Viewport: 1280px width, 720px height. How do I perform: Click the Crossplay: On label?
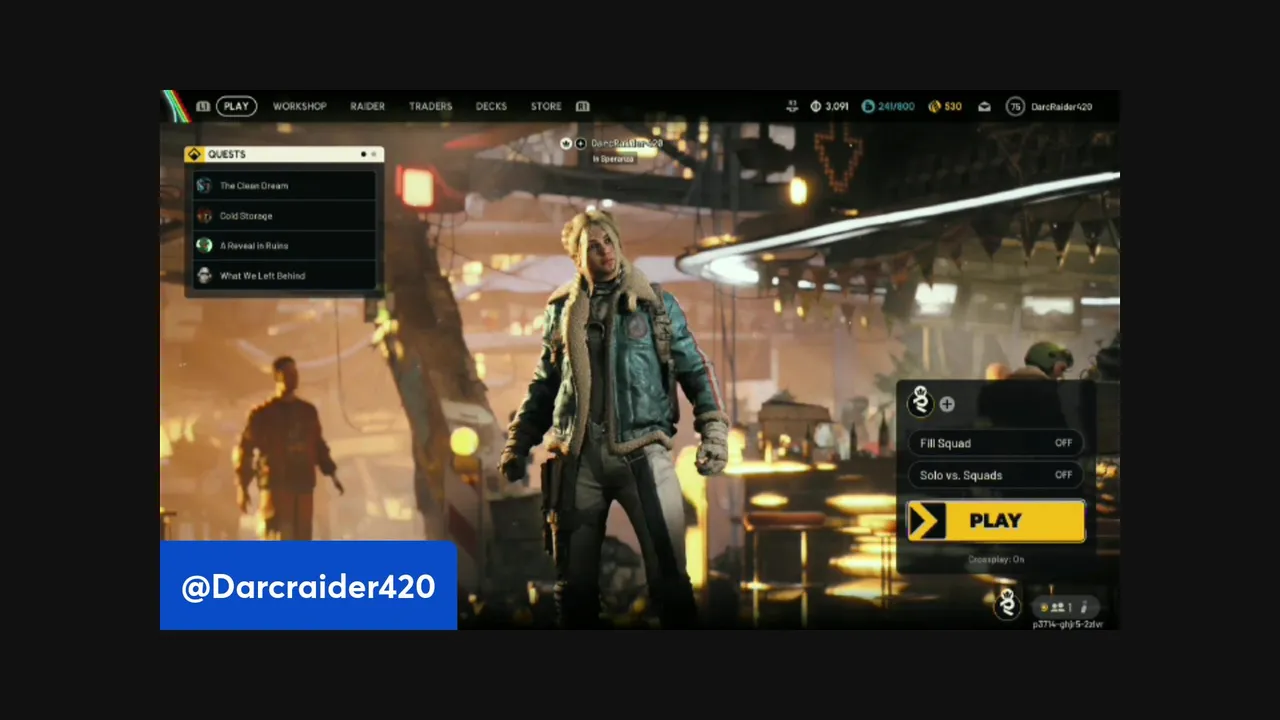pyautogui.click(x=996, y=560)
